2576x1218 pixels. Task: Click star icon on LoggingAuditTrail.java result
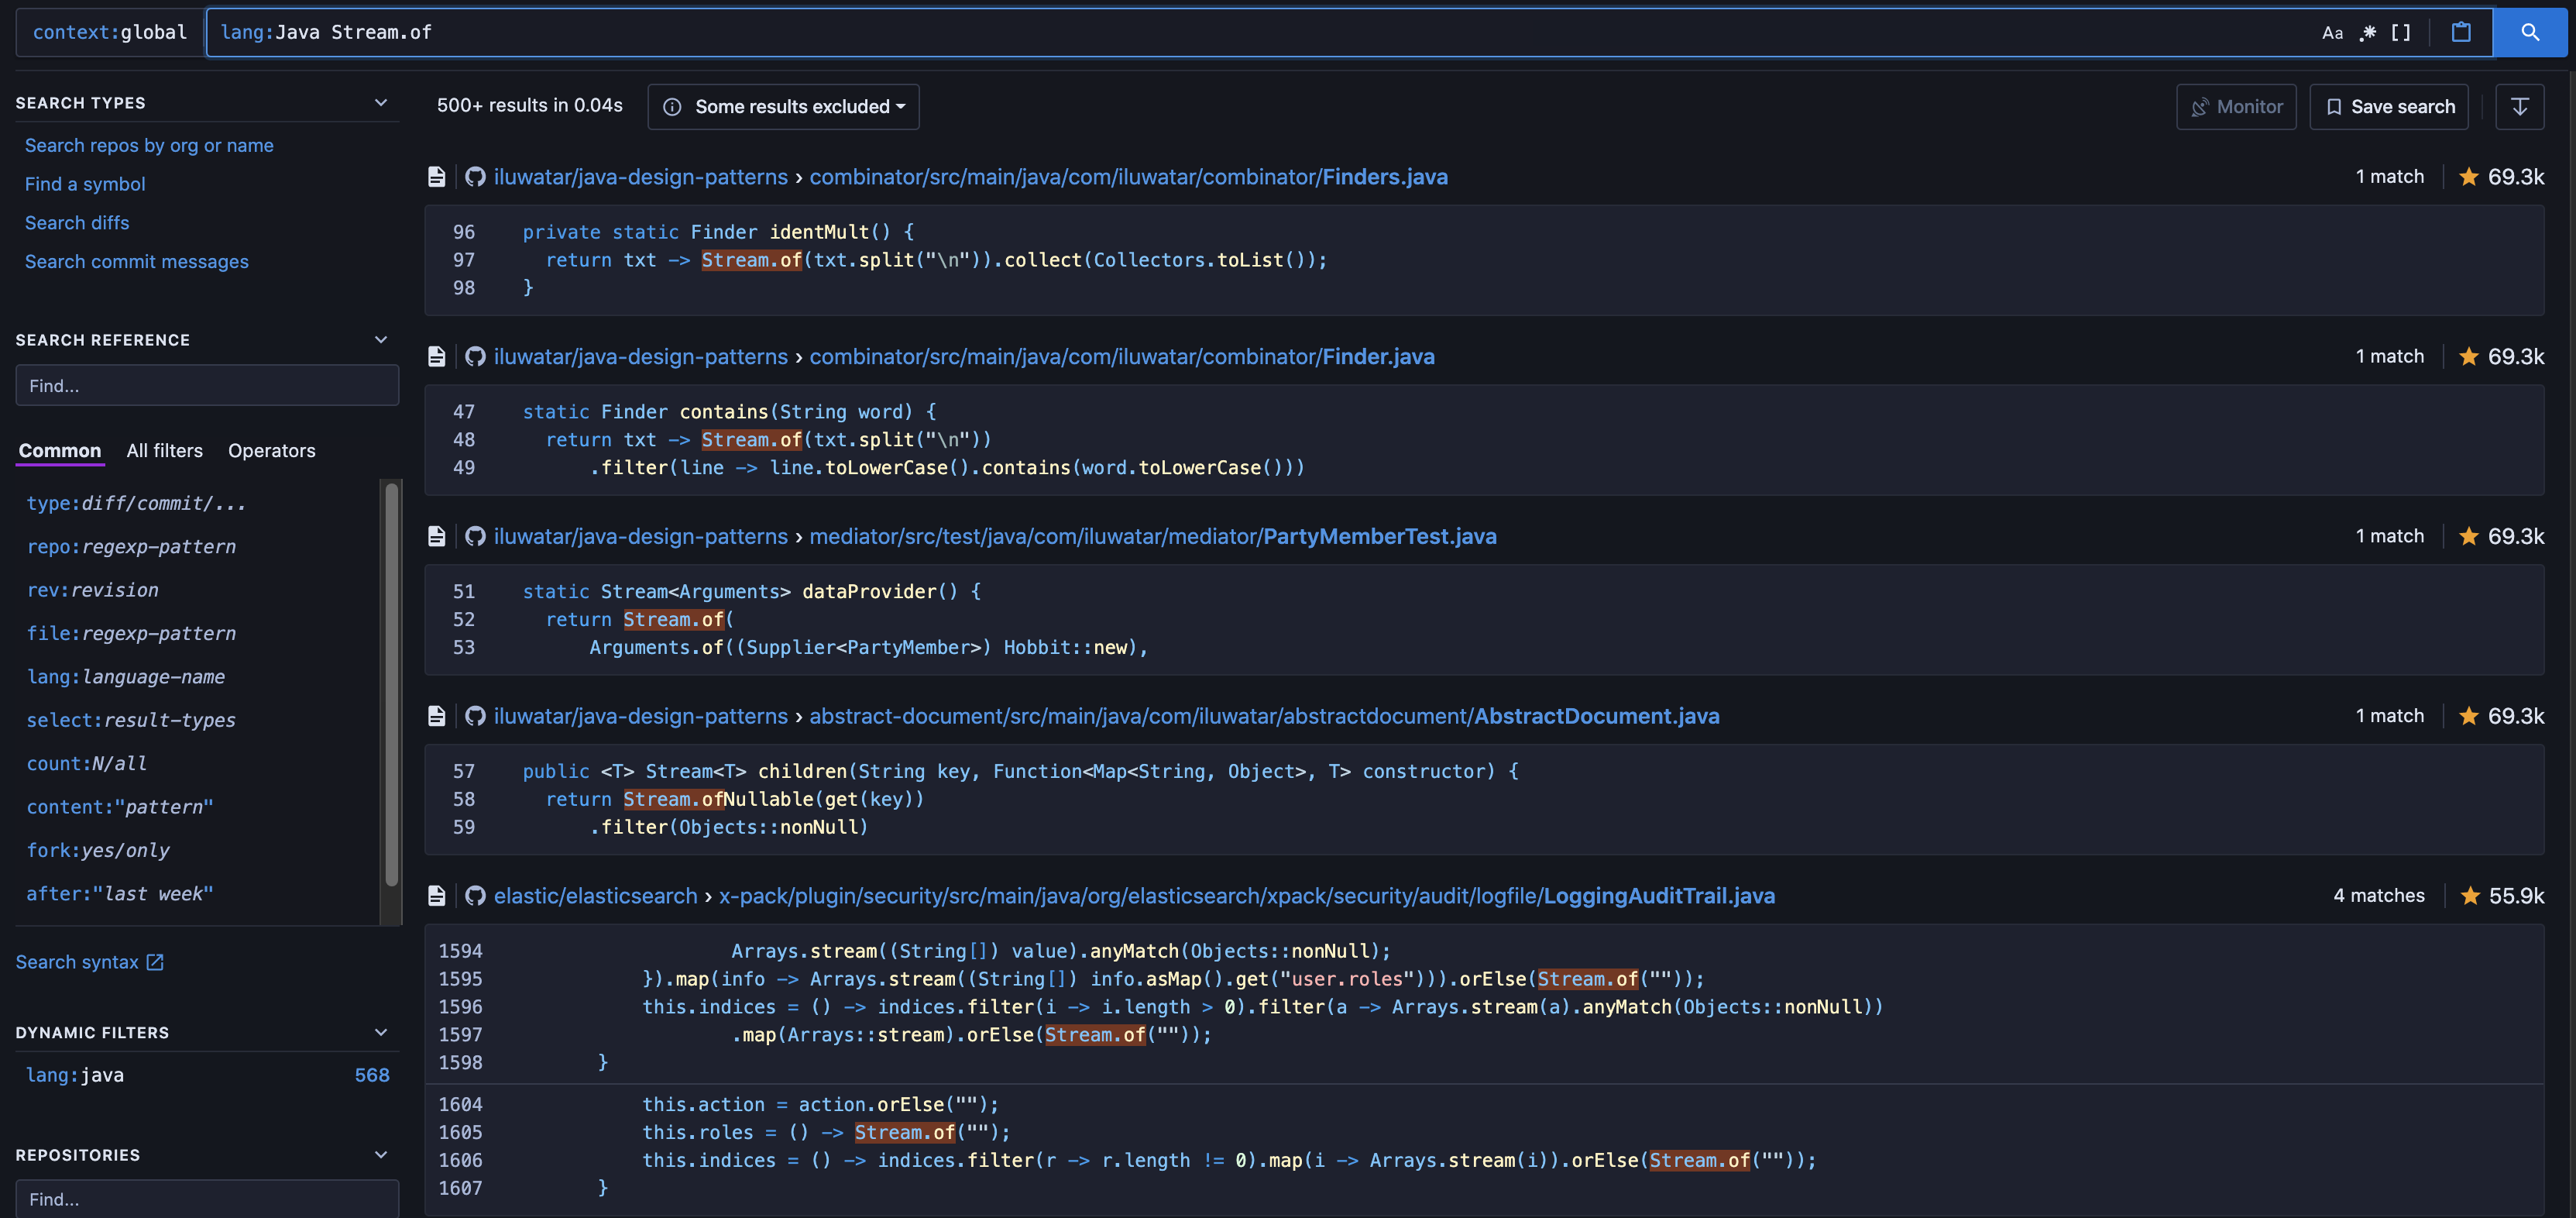tap(2470, 896)
